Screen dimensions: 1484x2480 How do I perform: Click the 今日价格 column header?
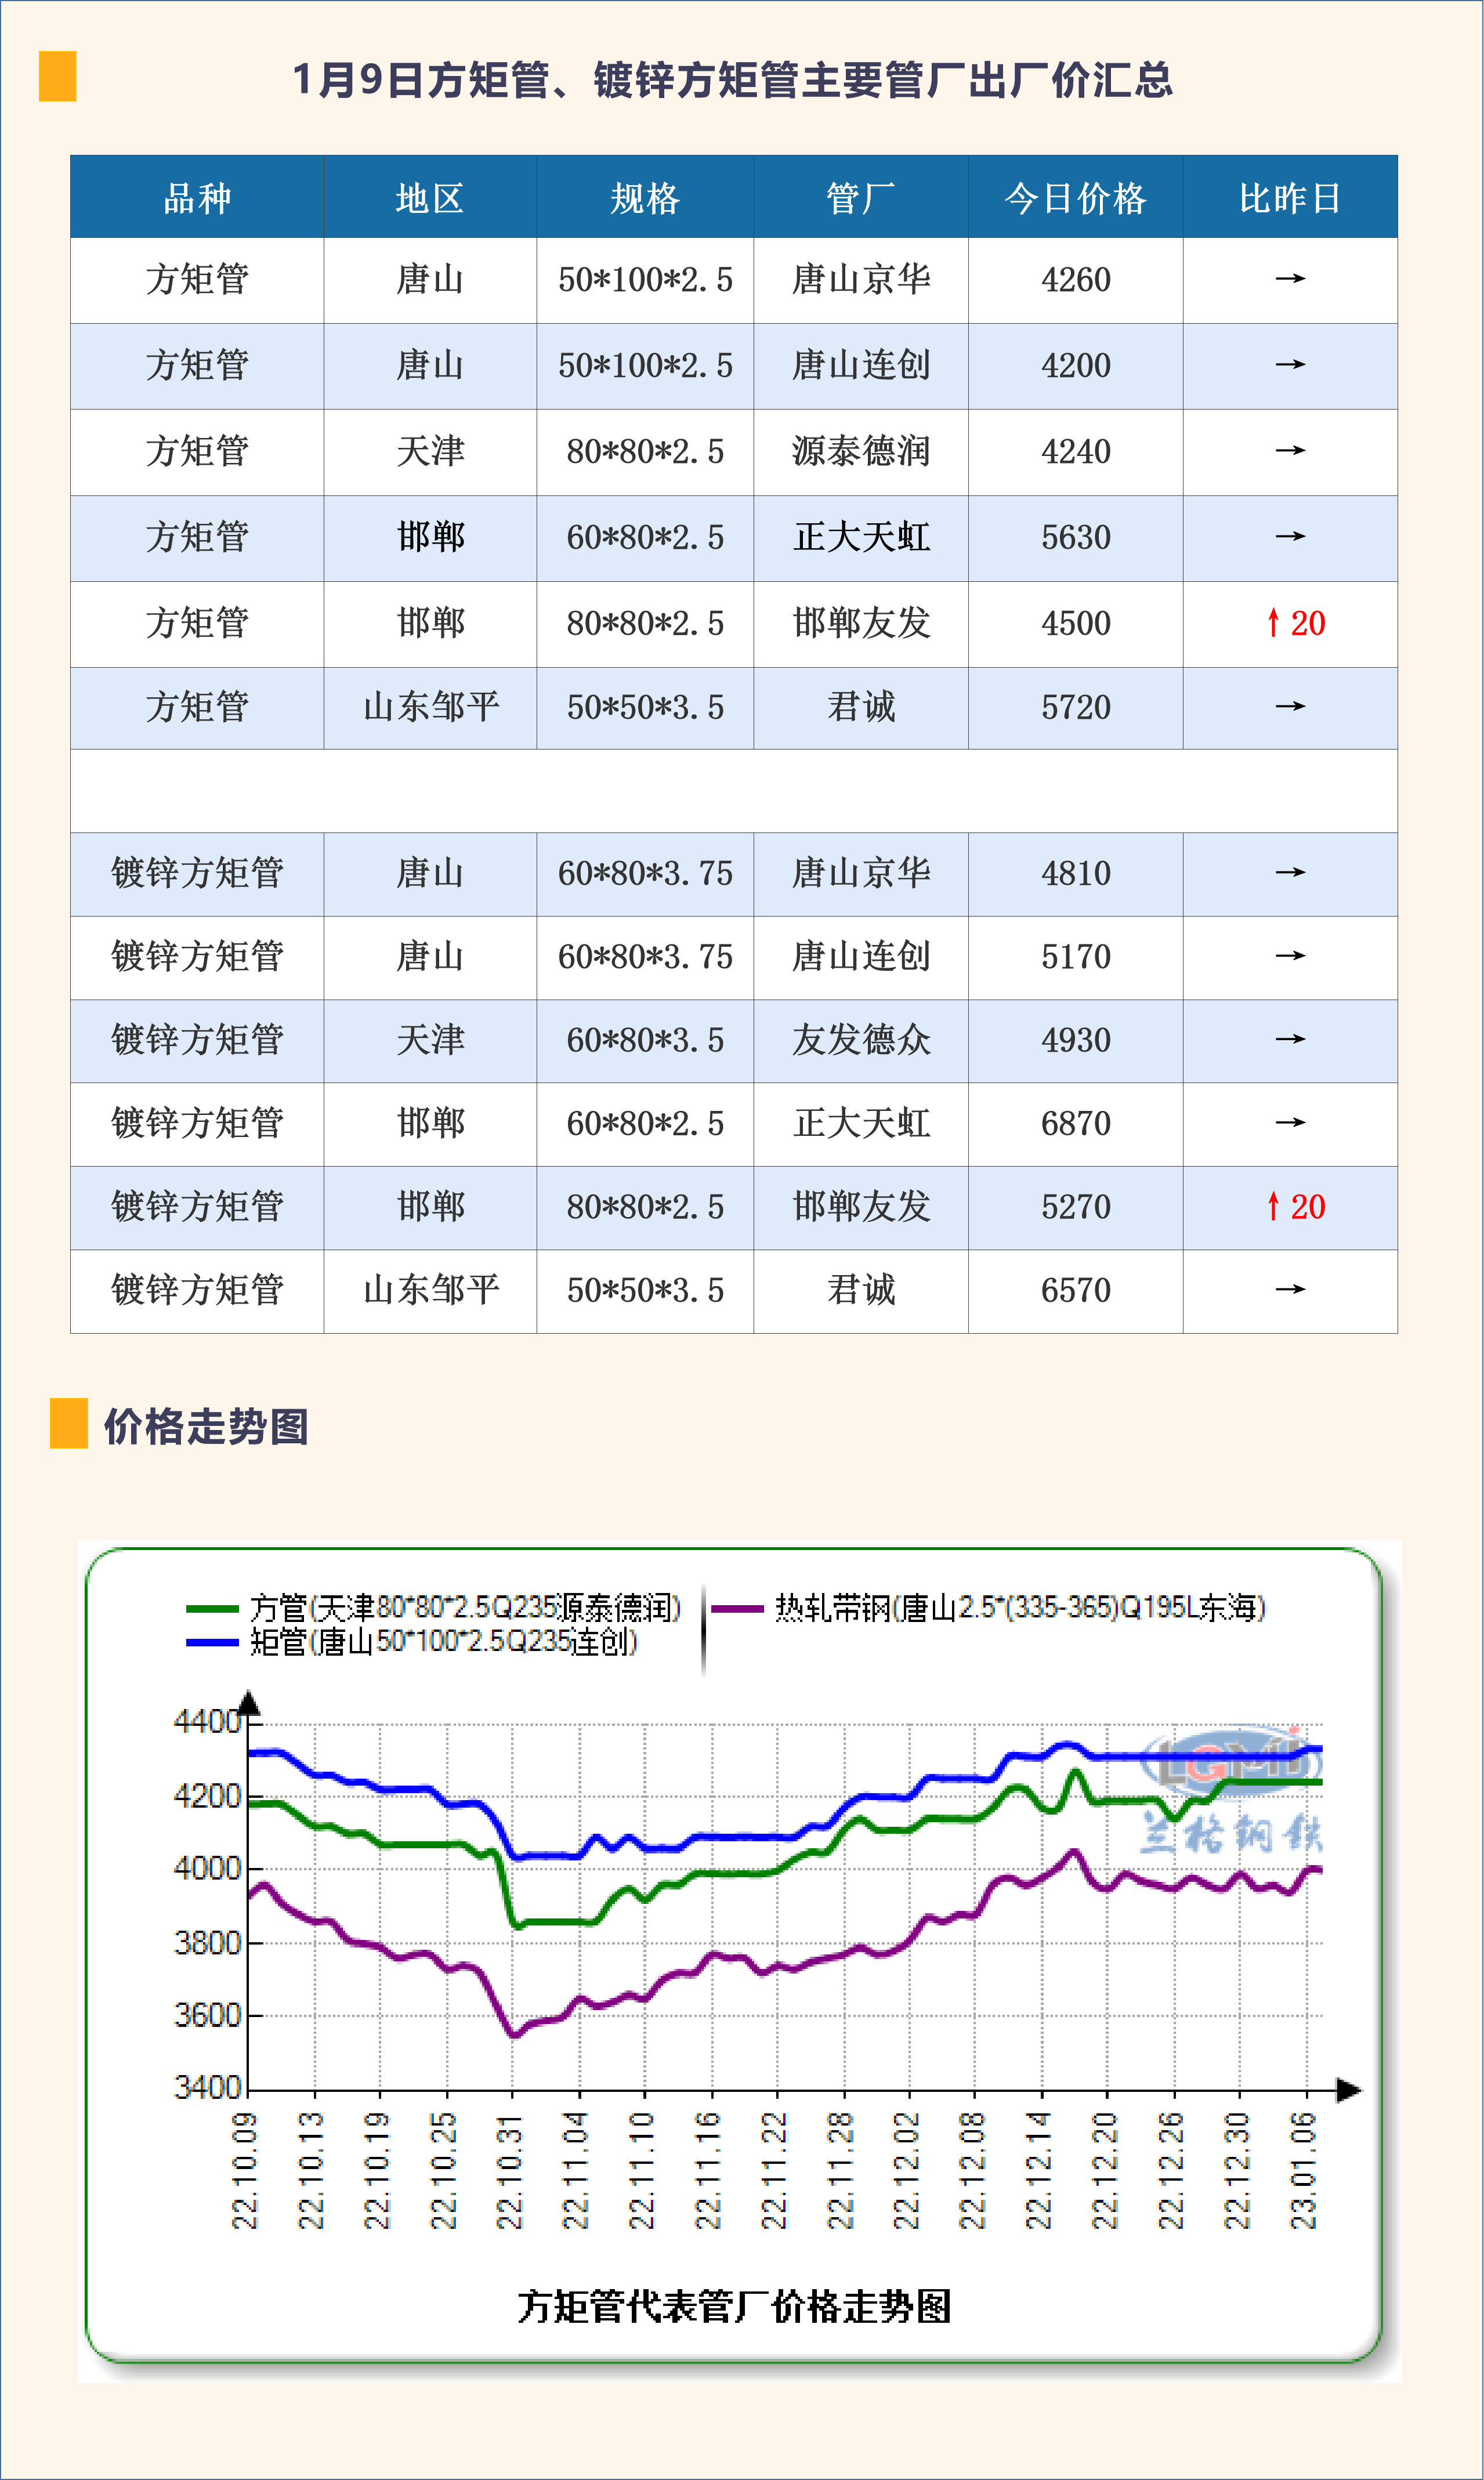1075,198
